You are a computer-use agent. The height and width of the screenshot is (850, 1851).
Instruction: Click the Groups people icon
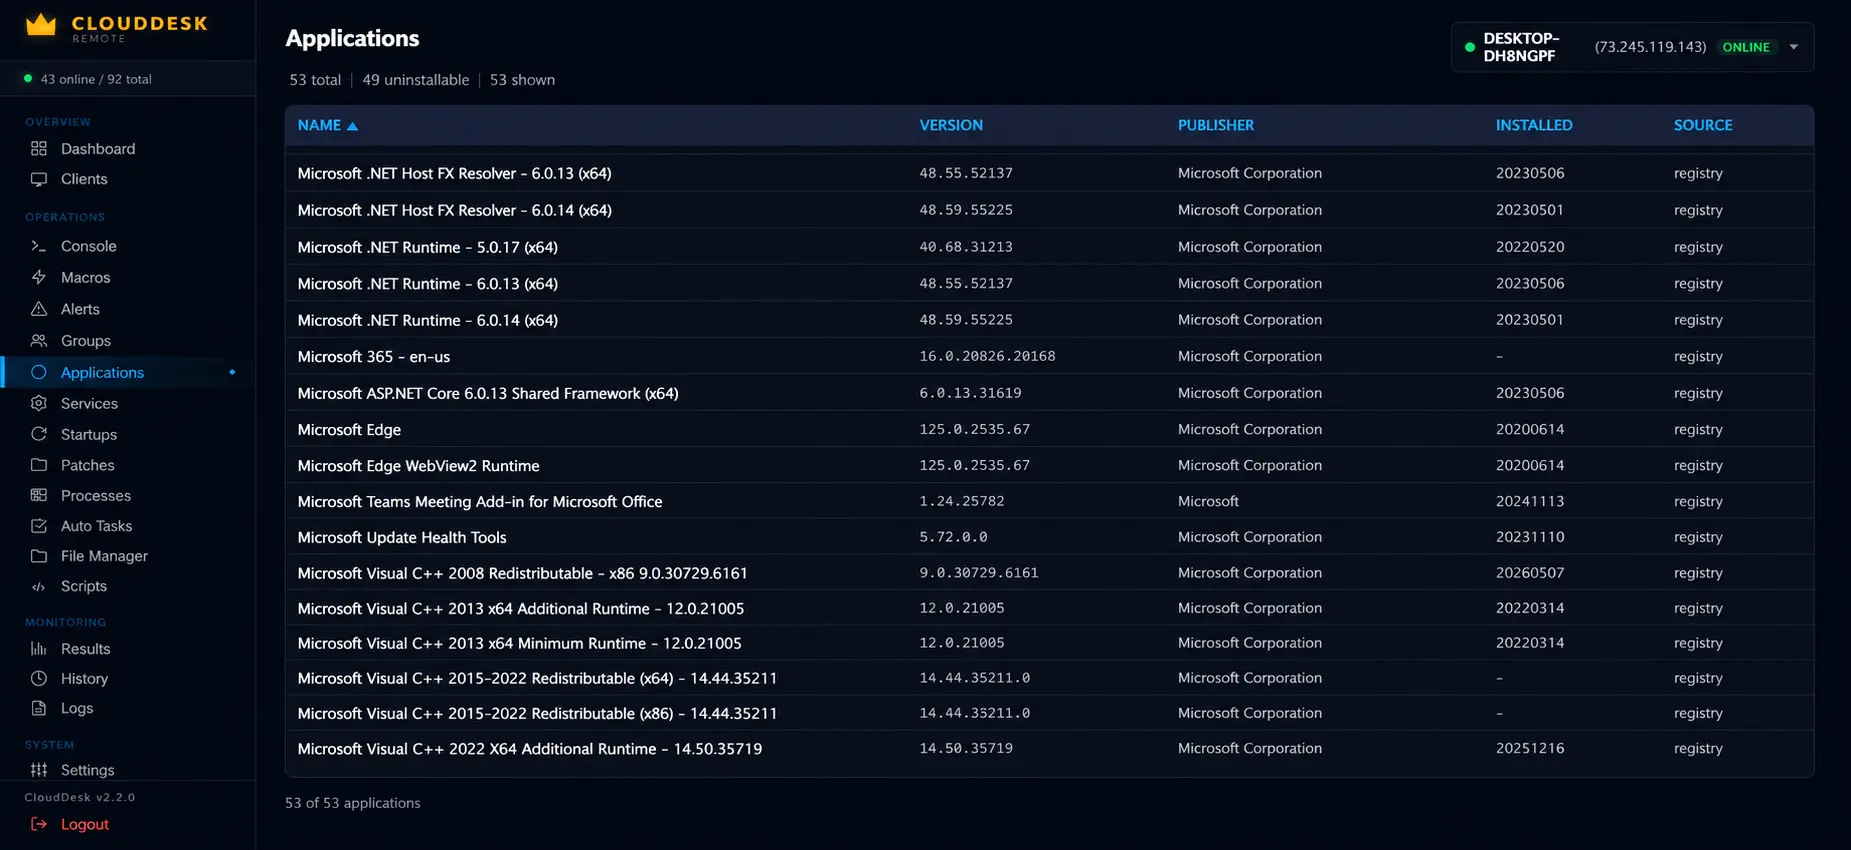(x=39, y=341)
